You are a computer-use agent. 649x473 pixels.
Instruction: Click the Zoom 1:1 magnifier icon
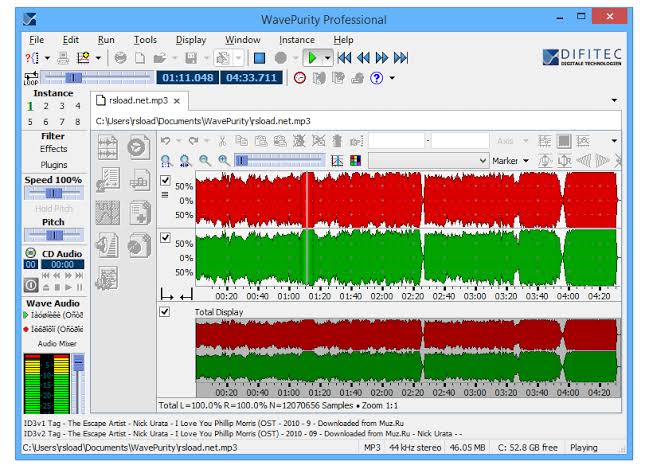tap(166, 161)
